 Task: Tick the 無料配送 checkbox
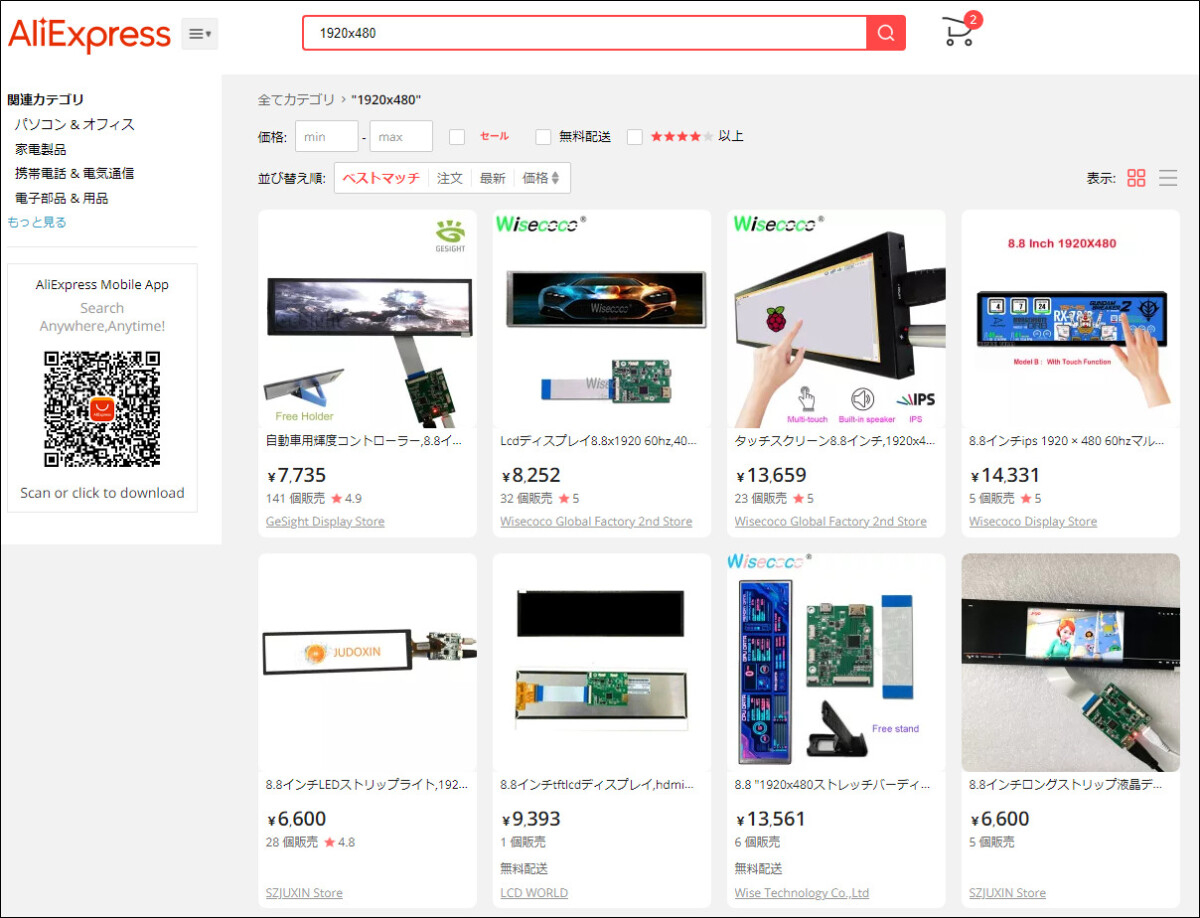[x=543, y=137]
